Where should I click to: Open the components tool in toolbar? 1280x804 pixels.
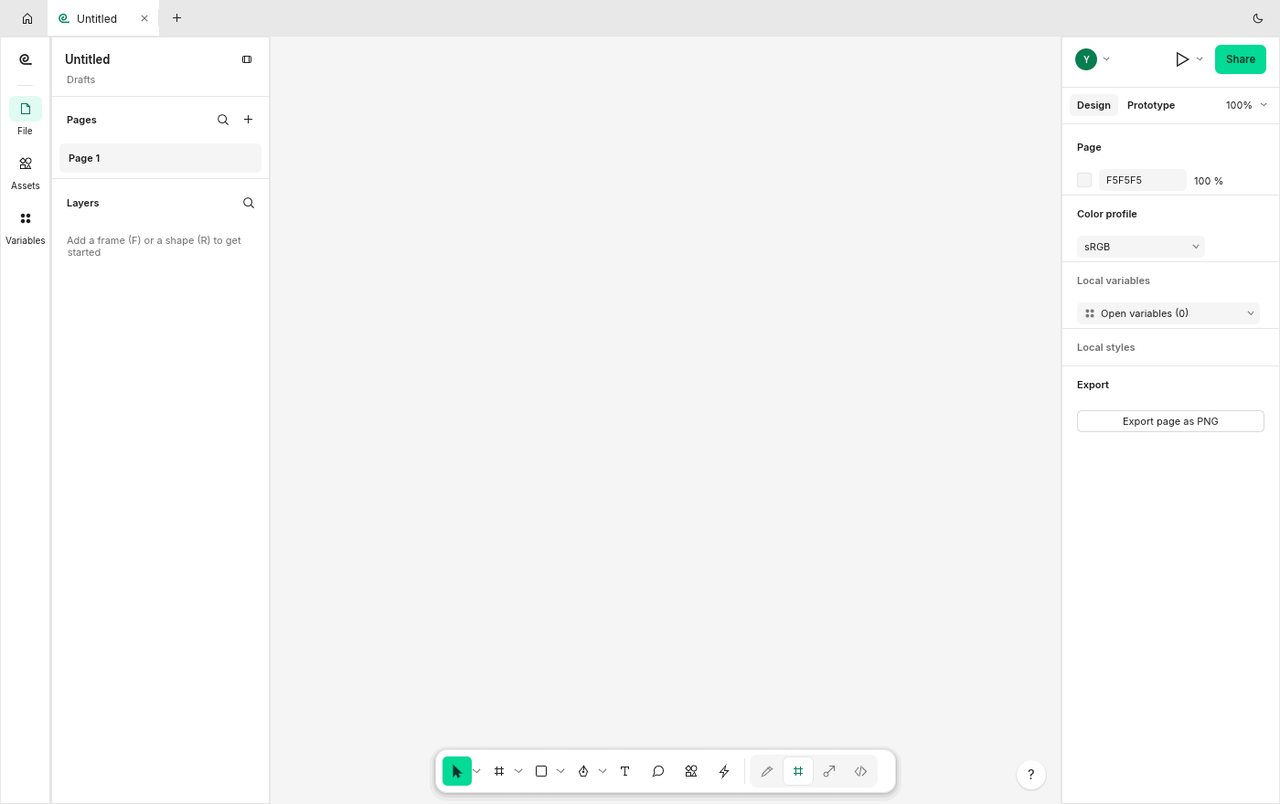[691, 771]
